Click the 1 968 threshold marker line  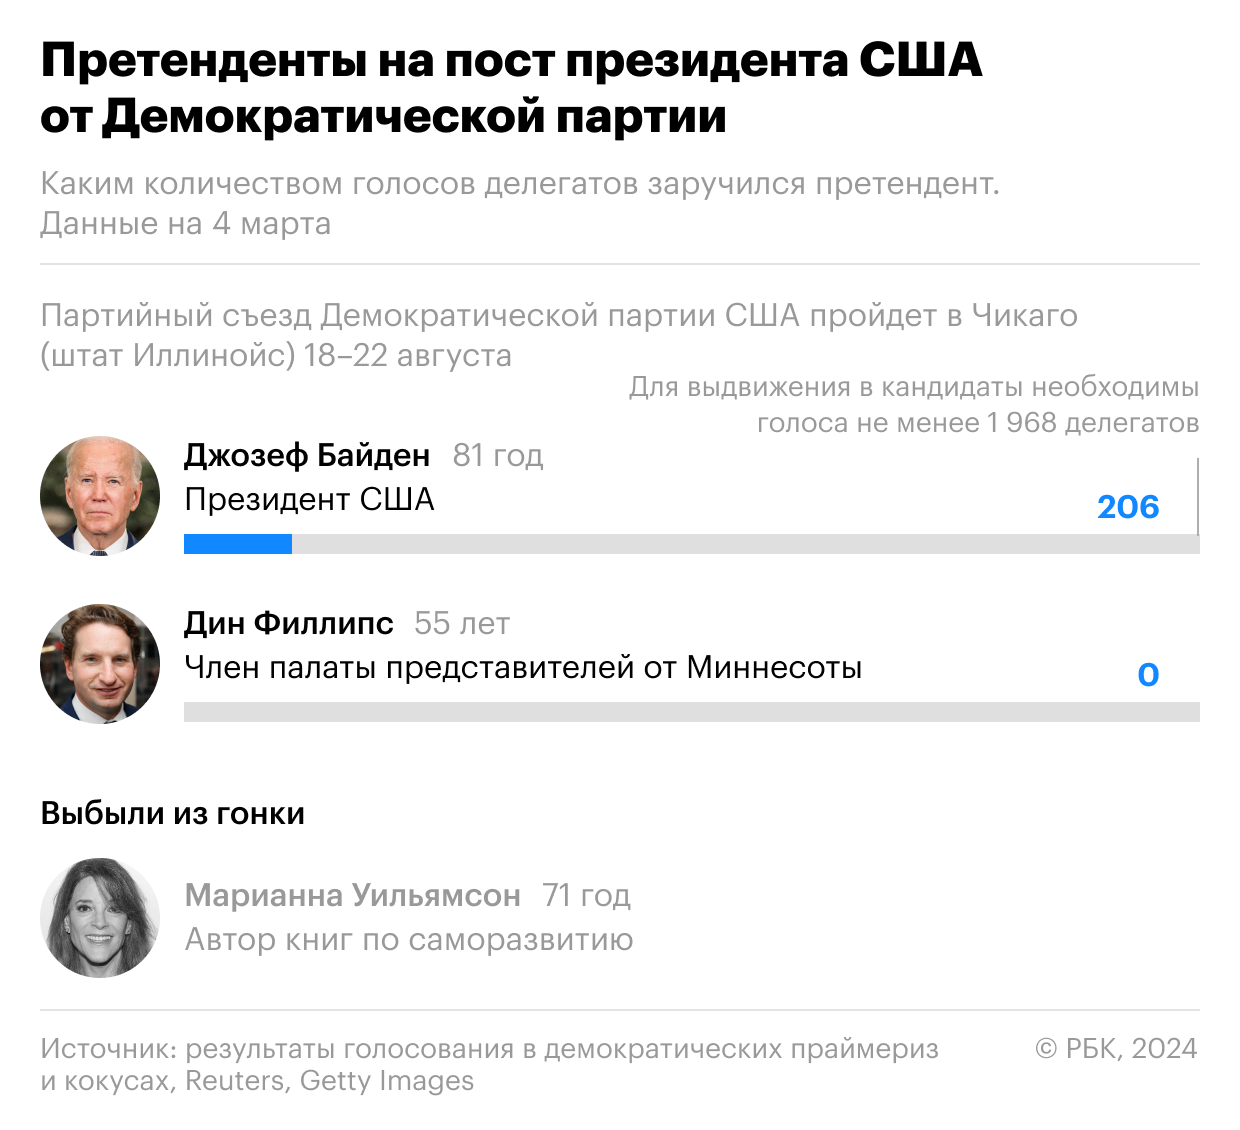coord(1197,497)
